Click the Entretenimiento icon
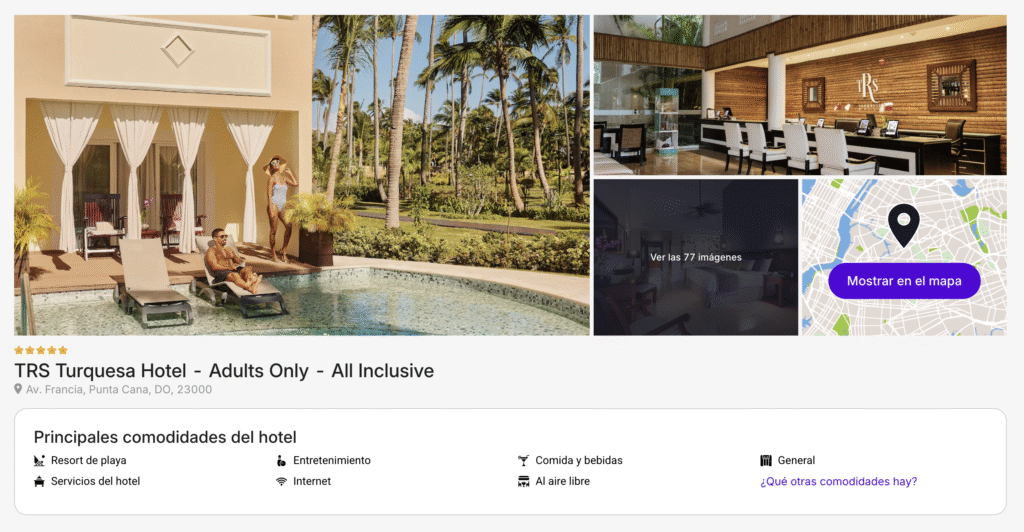 coord(281,460)
